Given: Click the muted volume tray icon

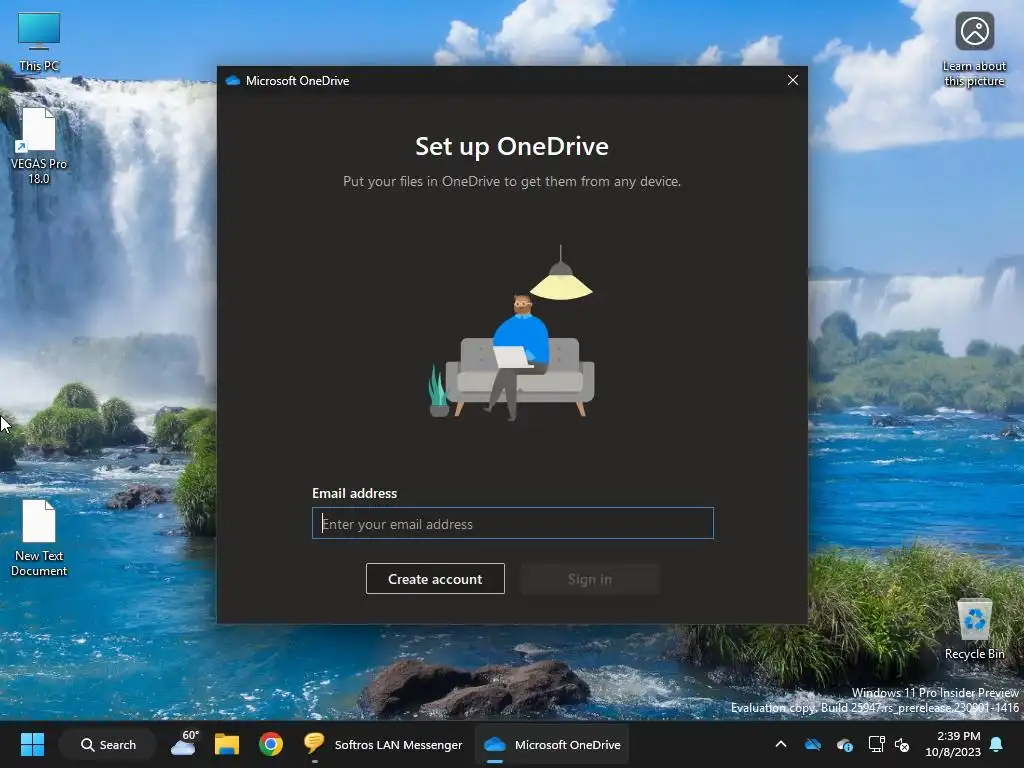Looking at the screenshot, I should pyautogui.click(x=902, y=744).
